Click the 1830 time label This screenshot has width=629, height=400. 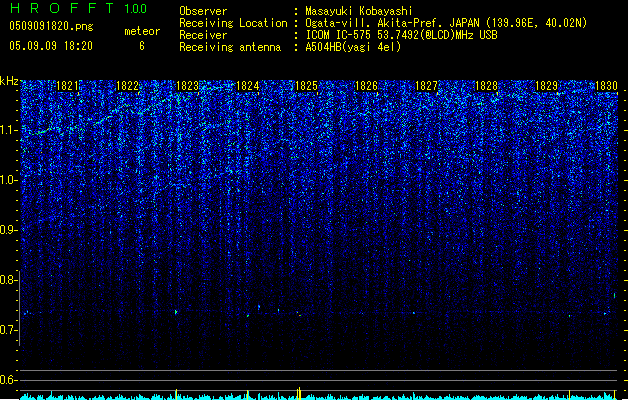606,86
